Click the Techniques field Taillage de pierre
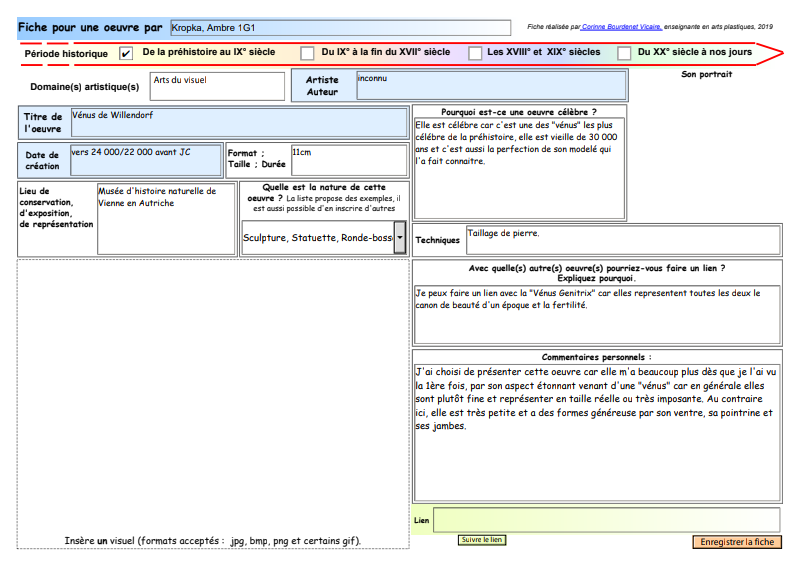This screenshot has height=566, width=800. point(622,240)
